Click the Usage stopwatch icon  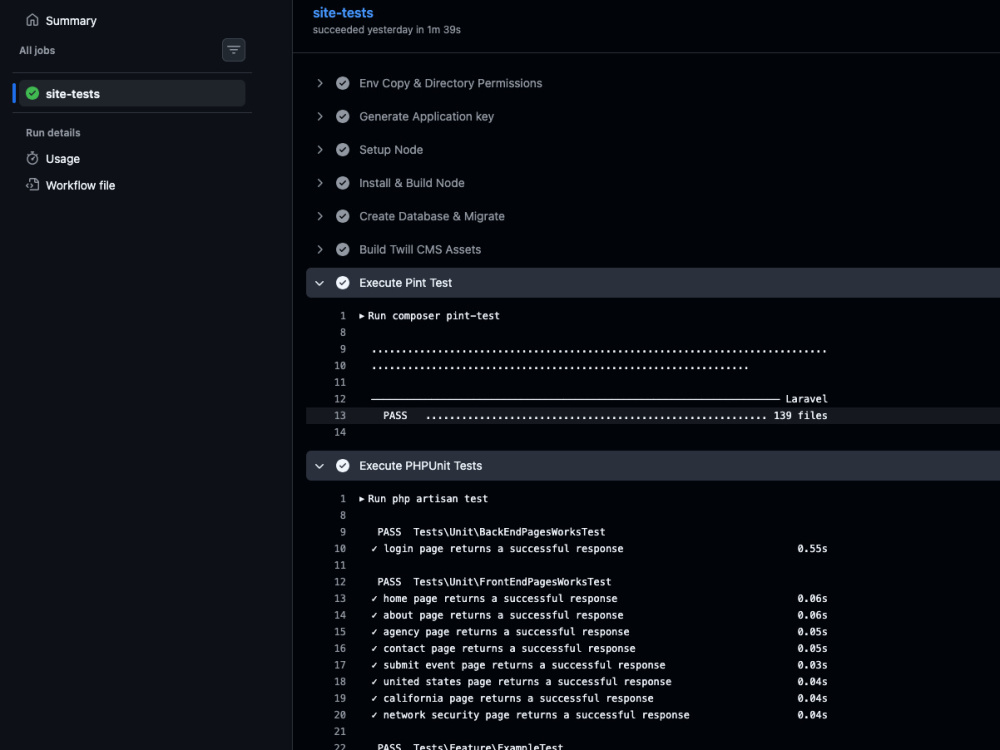(x=32, y=158)
